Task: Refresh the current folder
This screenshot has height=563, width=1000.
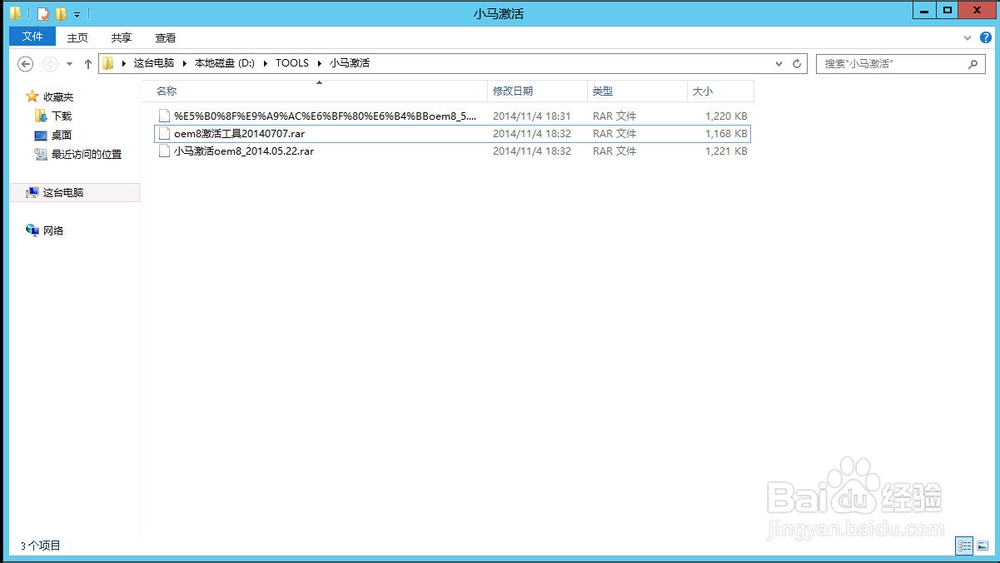Action: [x=797, y=64]
